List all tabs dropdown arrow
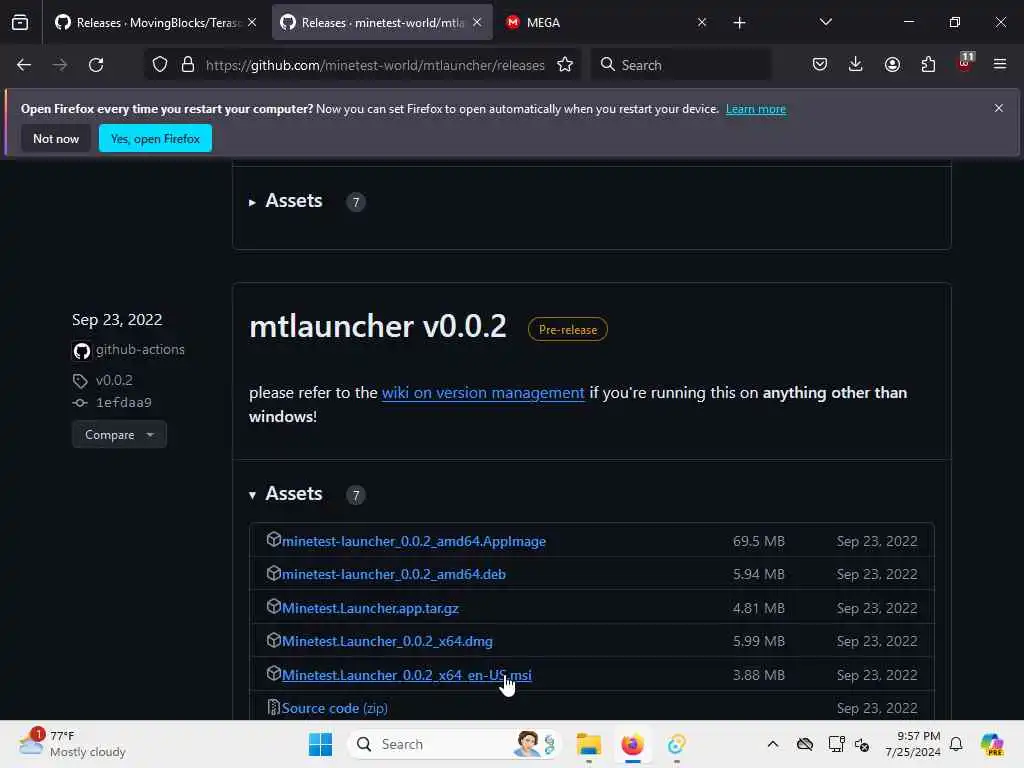 [825, 22]
